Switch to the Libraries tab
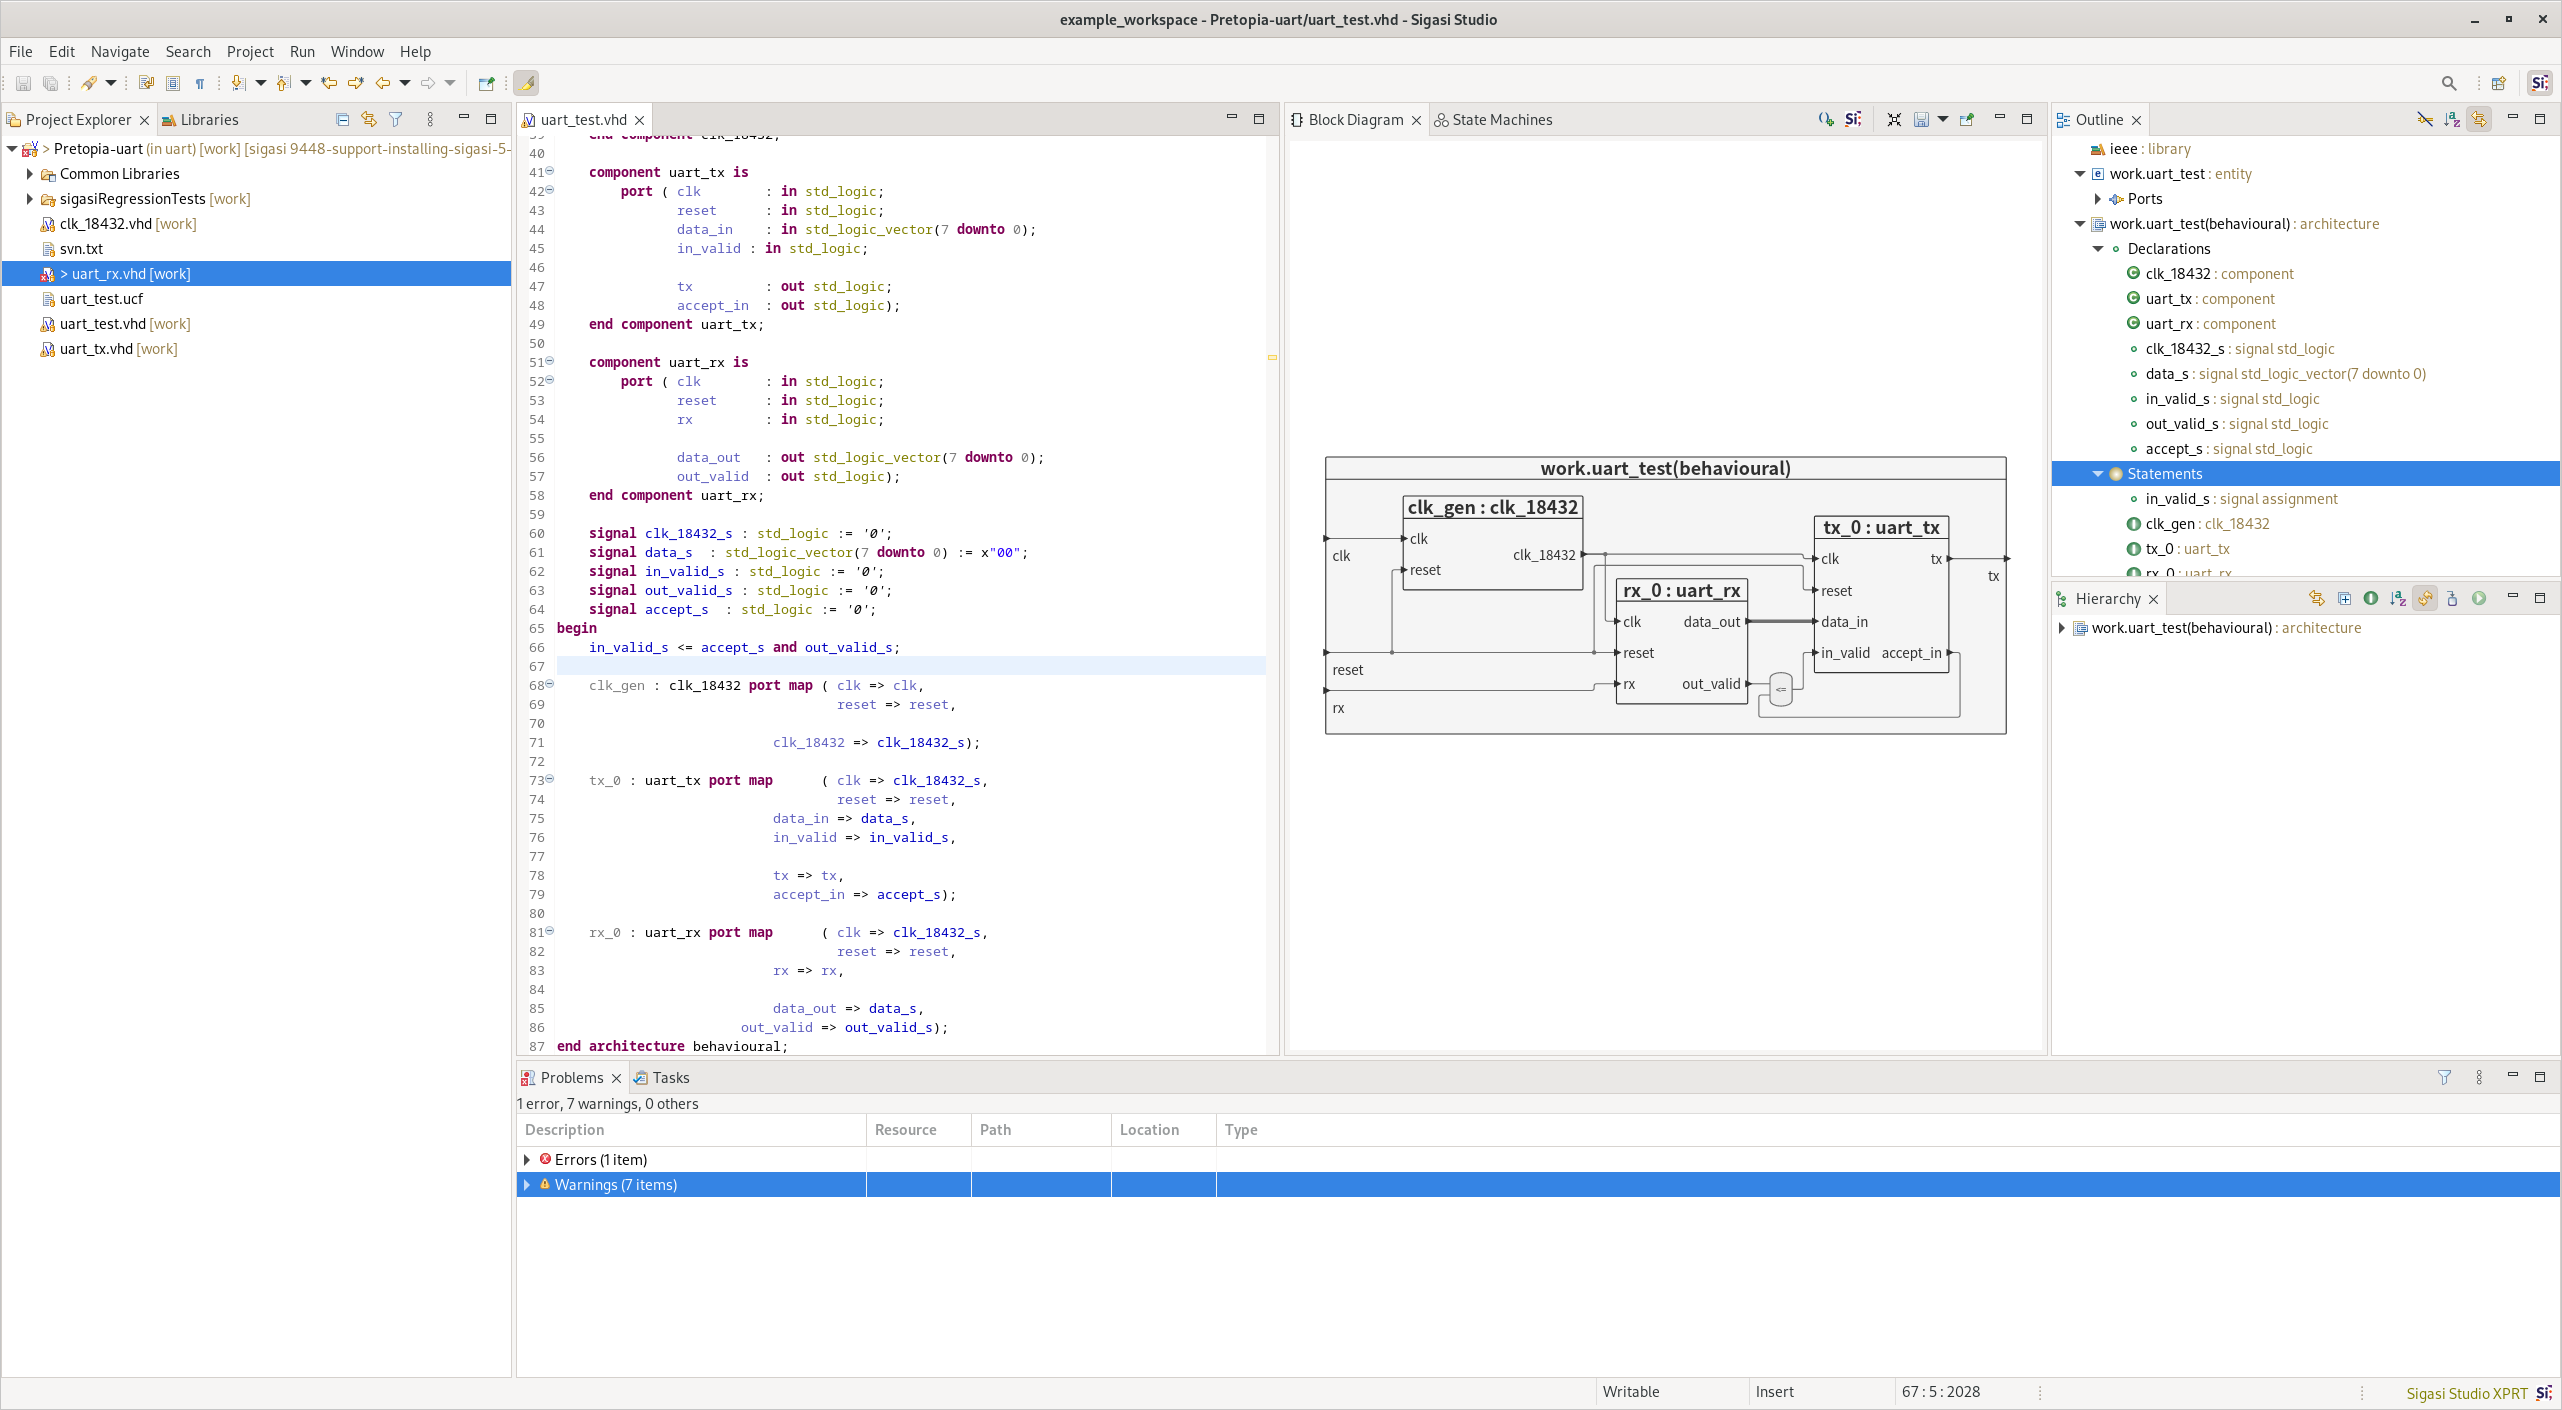The height and width of the screenshot is (1410, 2562). [x=200, y=120]
